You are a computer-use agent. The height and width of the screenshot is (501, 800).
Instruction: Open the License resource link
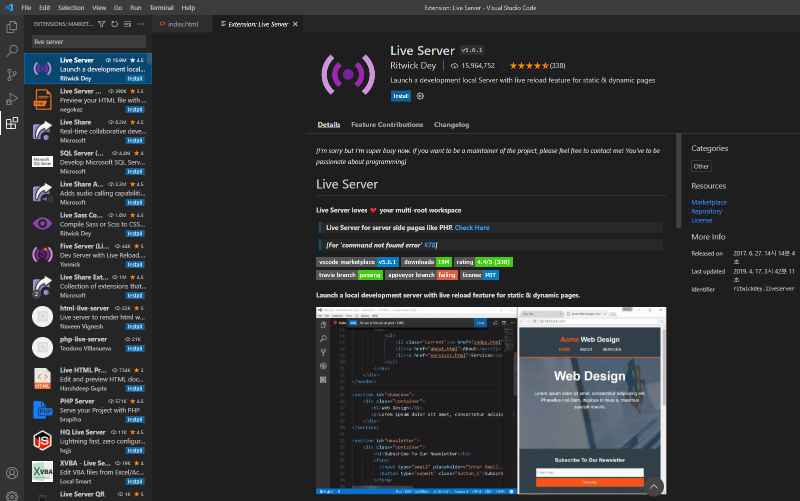(x=702, y=220)
